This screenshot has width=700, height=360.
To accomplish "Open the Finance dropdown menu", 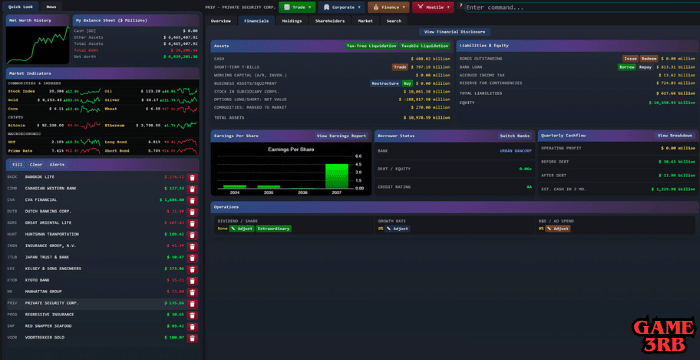I will click(388, 7).
